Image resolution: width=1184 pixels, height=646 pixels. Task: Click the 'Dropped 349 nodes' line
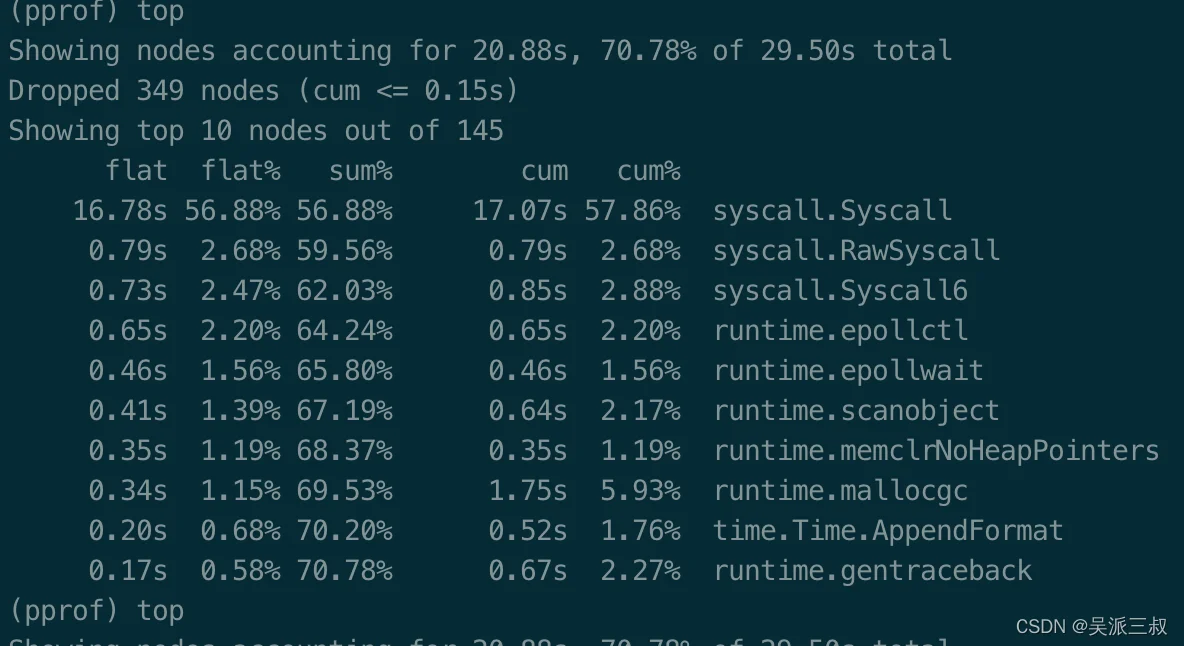tap(264, 91)
